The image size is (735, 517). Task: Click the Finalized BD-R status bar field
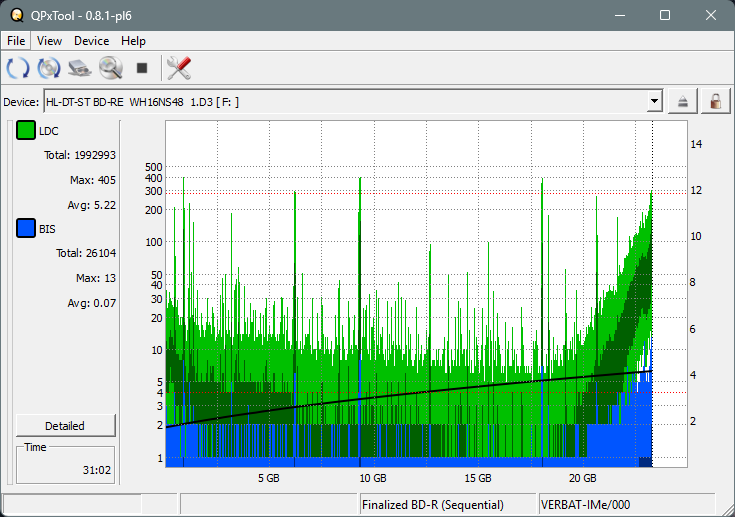tap(447, 504)
